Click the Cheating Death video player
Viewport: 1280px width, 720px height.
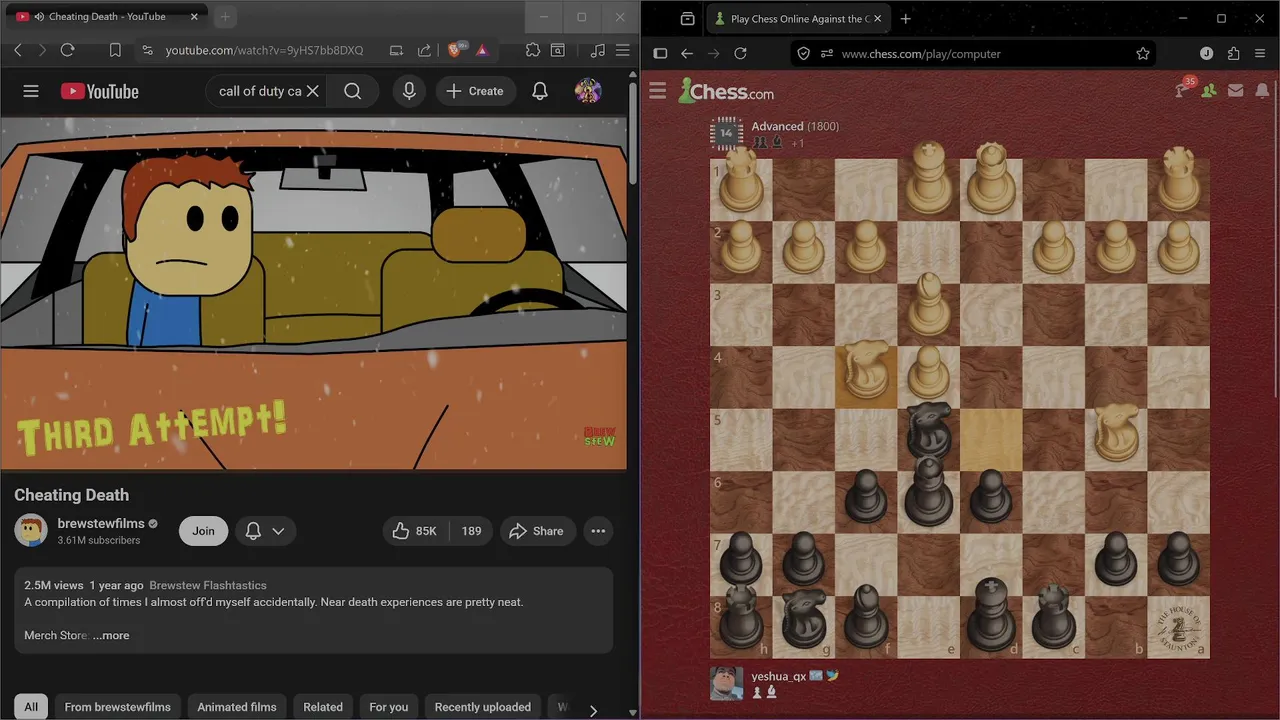pos(314,294)
